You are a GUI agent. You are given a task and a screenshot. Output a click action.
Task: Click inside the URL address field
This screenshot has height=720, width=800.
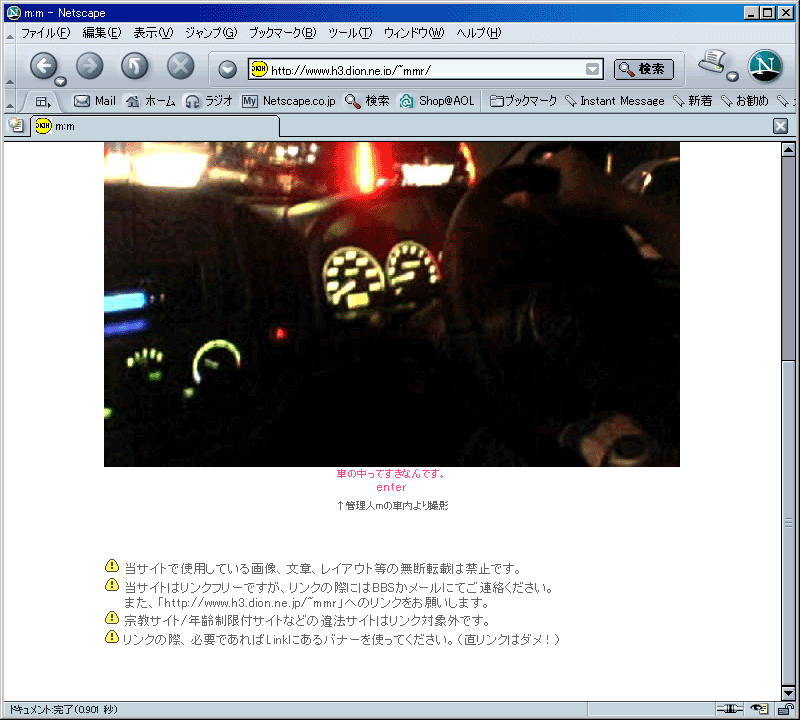[426, 69]
